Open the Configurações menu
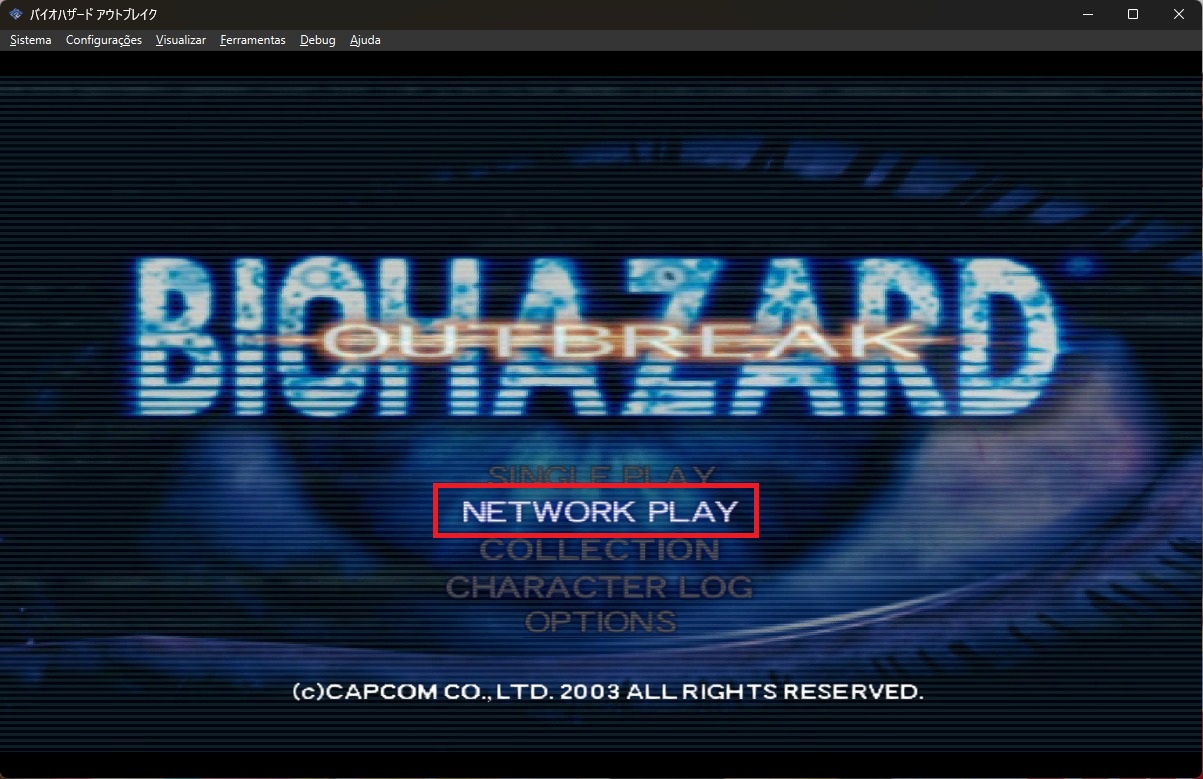1203x779 pixels. (103, 40)
